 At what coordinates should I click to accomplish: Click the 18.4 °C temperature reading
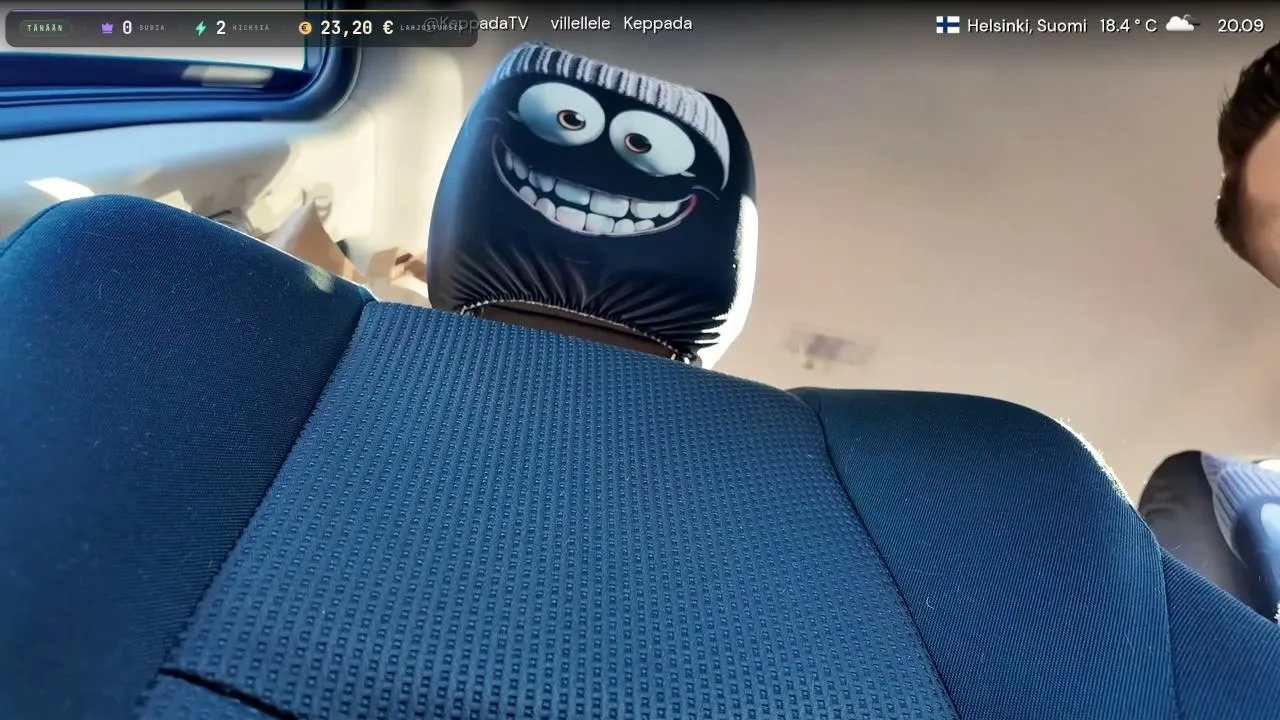tap(1128, 26)
